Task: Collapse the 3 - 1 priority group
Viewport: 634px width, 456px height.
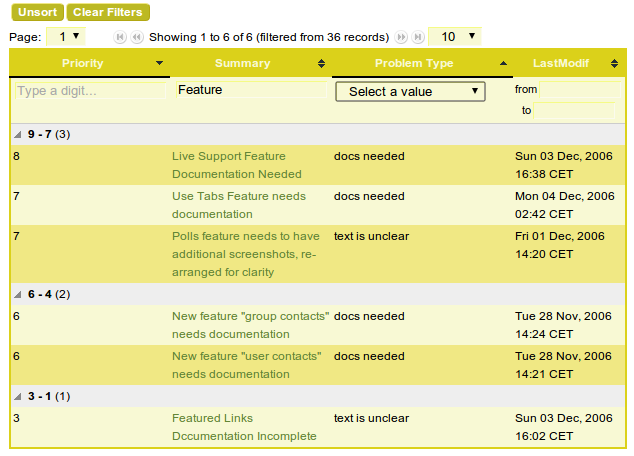Action: click(x=19, y=397)
